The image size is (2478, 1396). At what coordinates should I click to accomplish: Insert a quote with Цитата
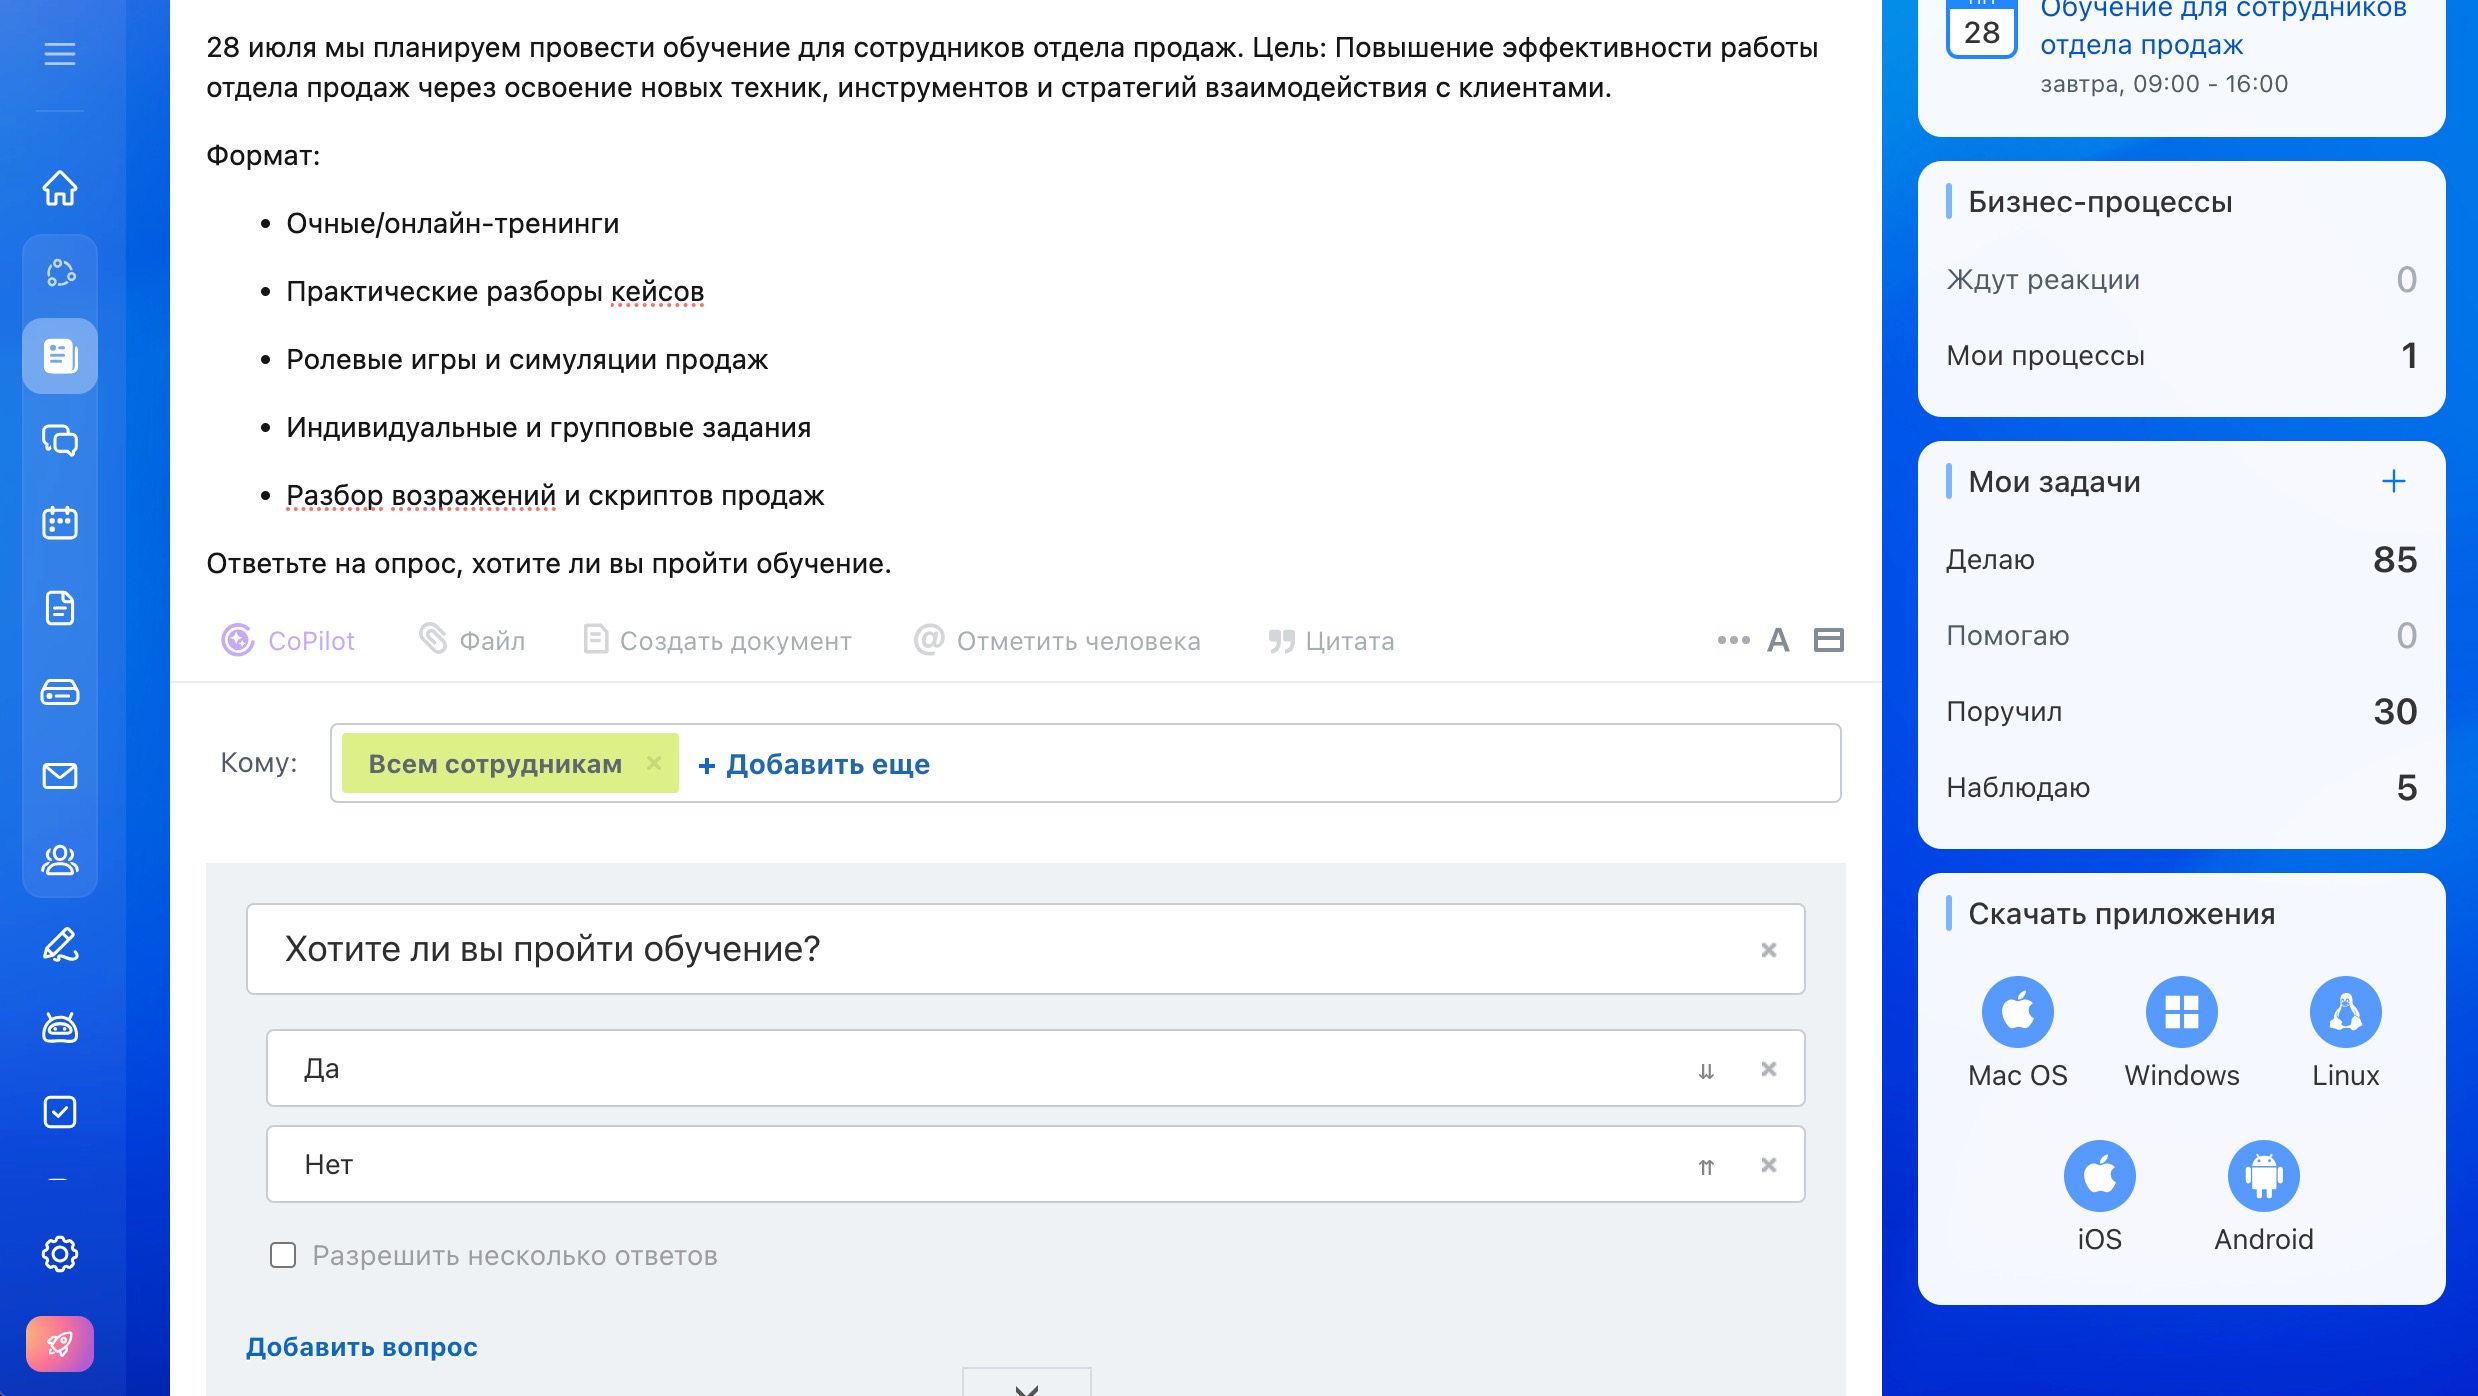point(1331,640)
